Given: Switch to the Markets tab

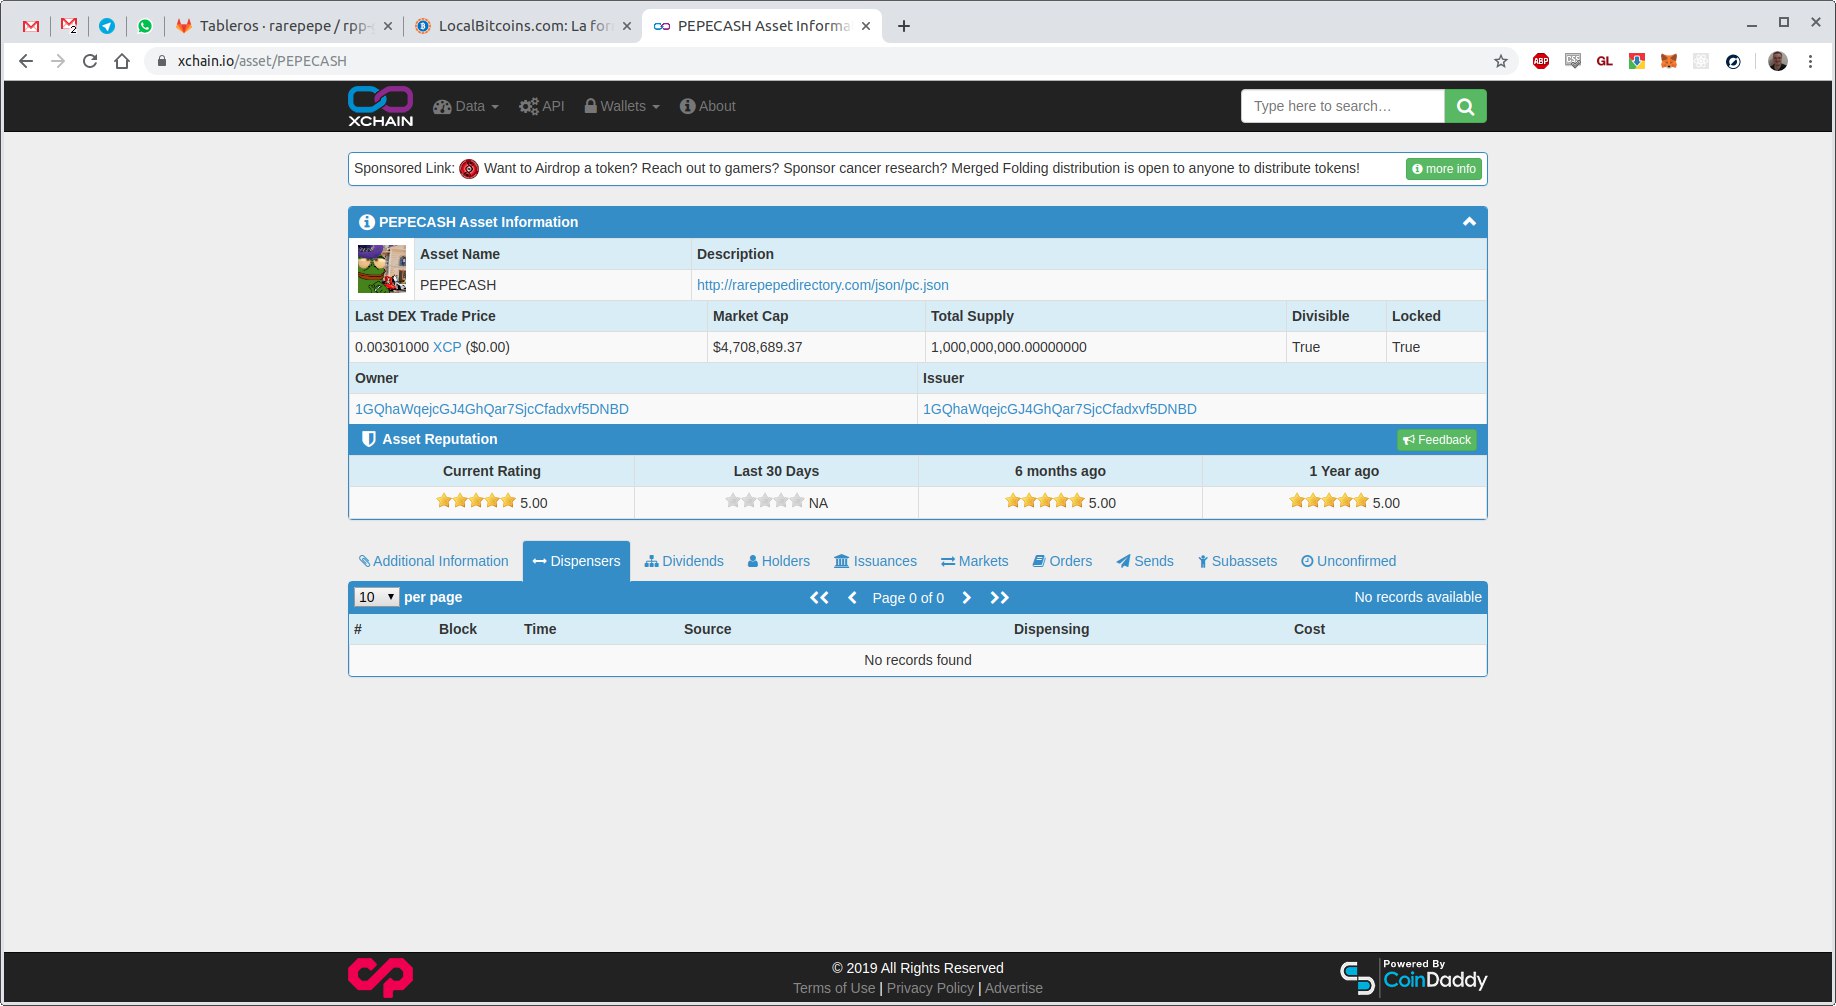Looking at the screenshot, I should tap(975, 561).
